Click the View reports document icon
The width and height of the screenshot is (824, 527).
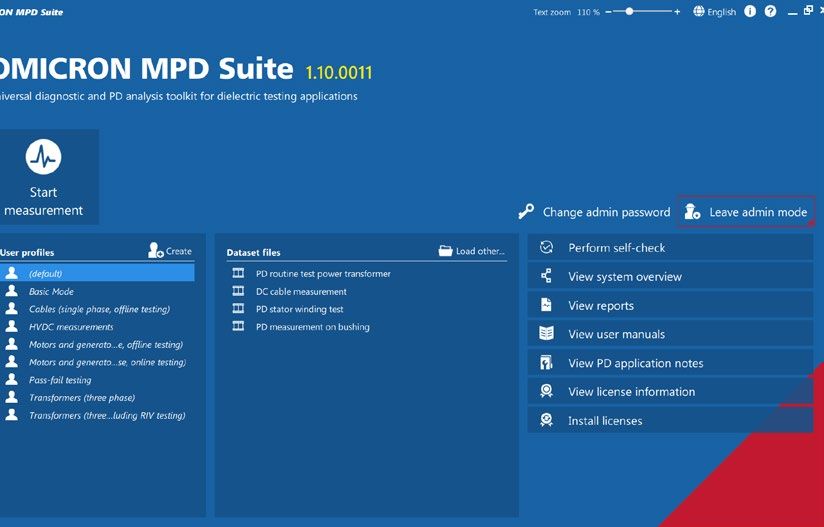(547, 306)
